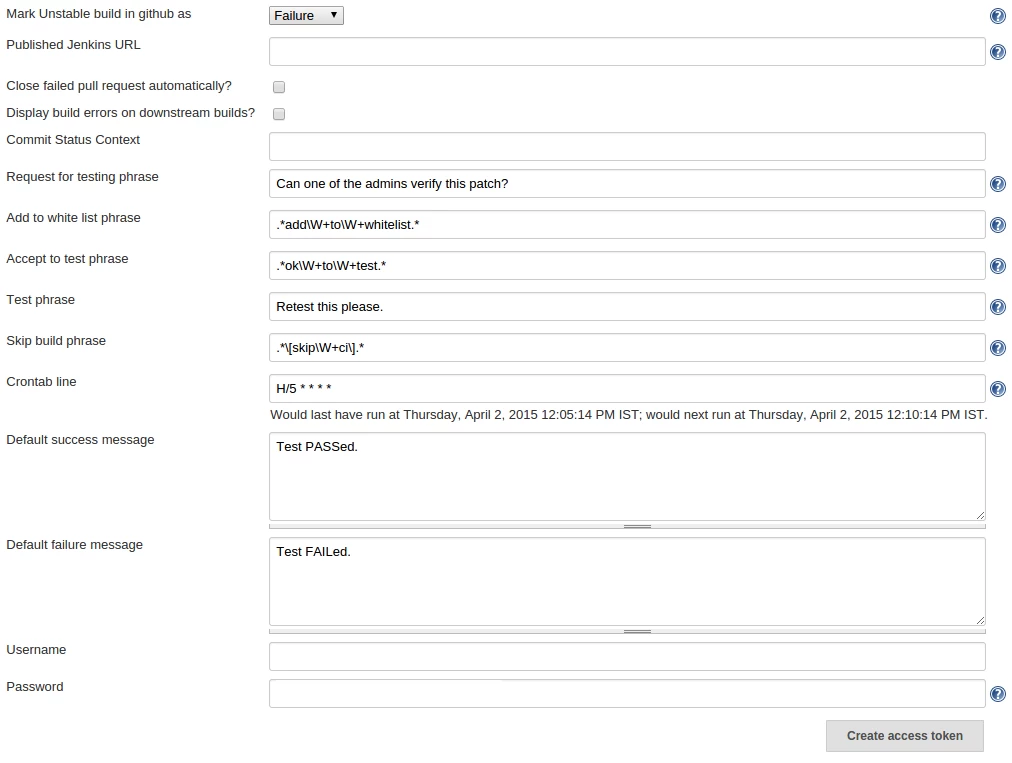This screenshot has width=1012, height=763.
Task: Open help for Accept to test phrase
Action: tap(998, 267)
